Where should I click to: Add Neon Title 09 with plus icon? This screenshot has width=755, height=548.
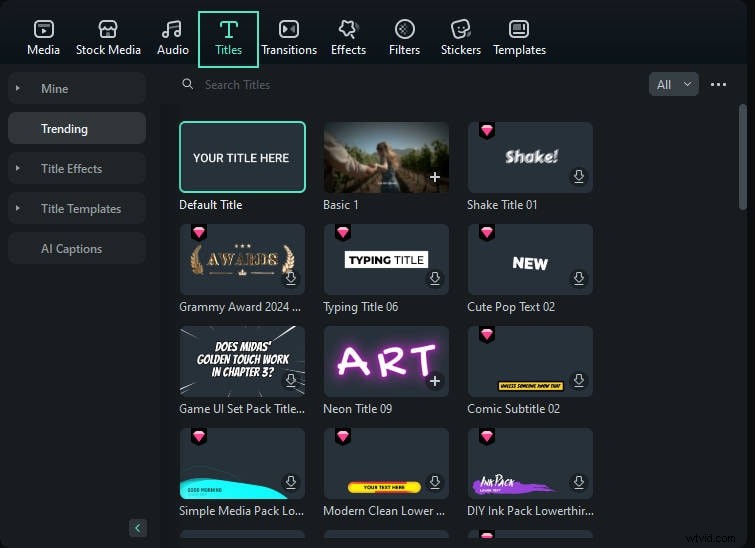(435, 381)
